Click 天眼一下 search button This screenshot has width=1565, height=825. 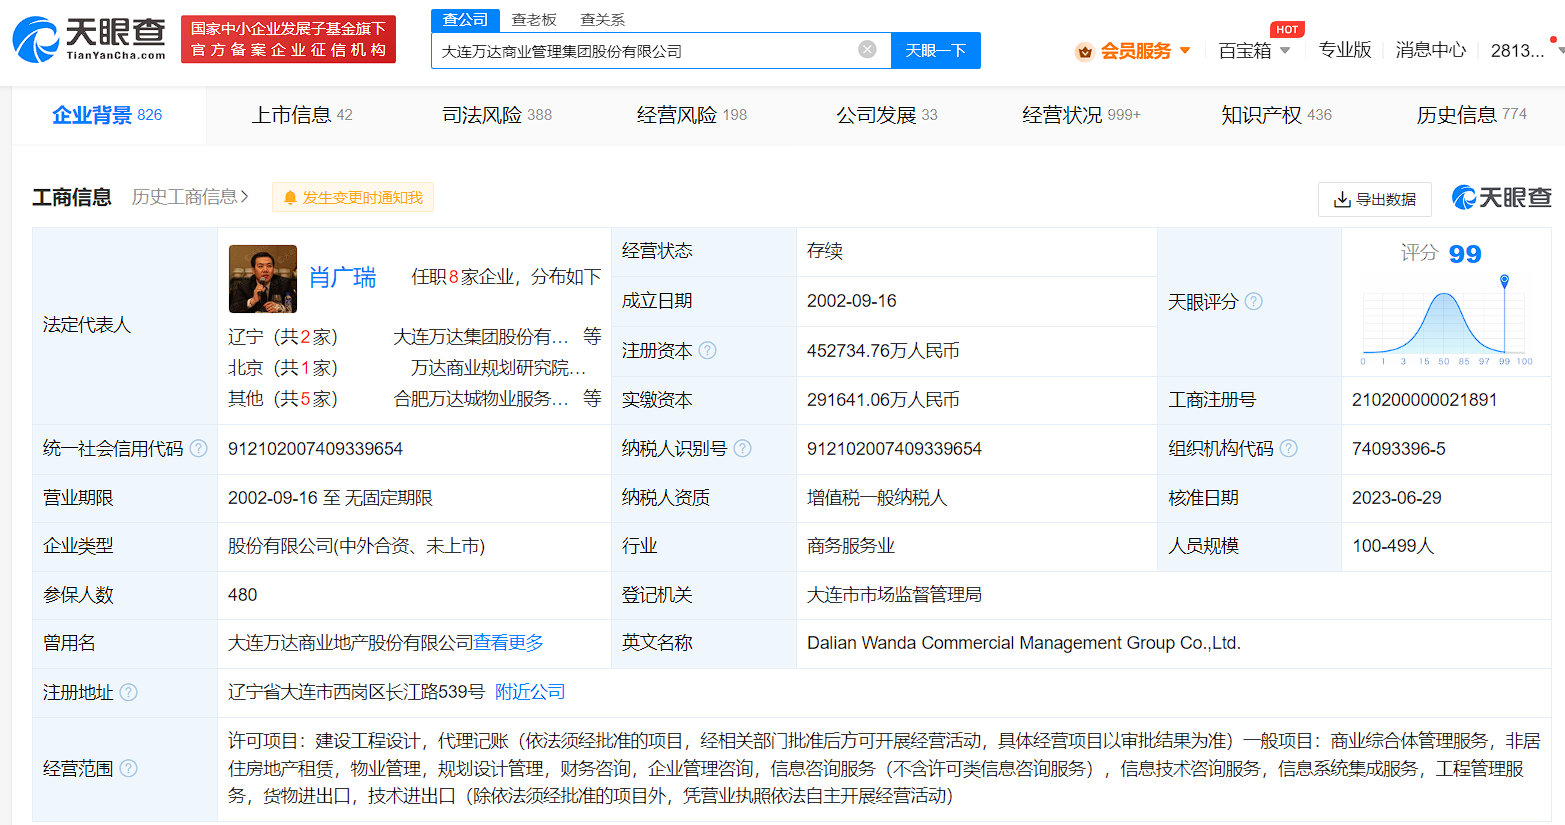(x=935, y=50)
